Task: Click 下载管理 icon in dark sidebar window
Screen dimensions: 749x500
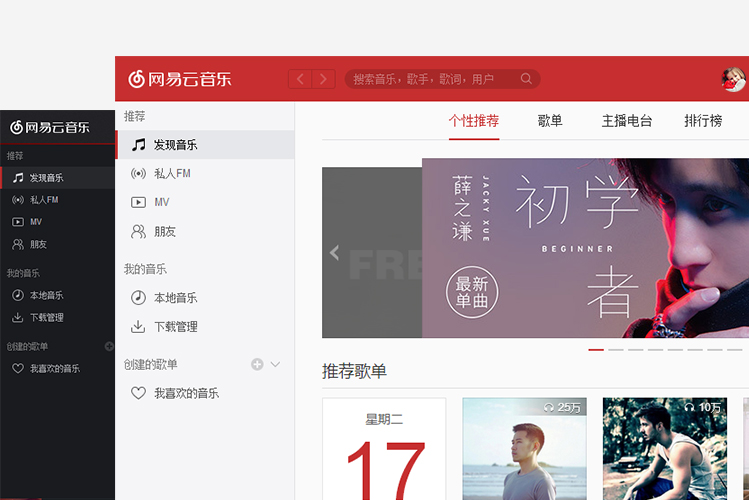Action: (18, 317)
